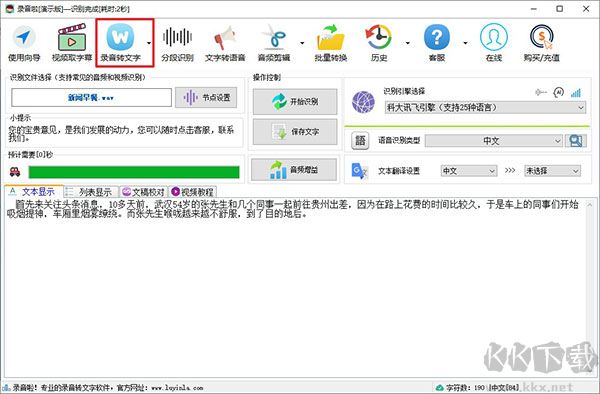Expand the 科大讯飞引擎 engine dropdown
Viewport: 600px width, 394px height.
[x=485, y=107]
